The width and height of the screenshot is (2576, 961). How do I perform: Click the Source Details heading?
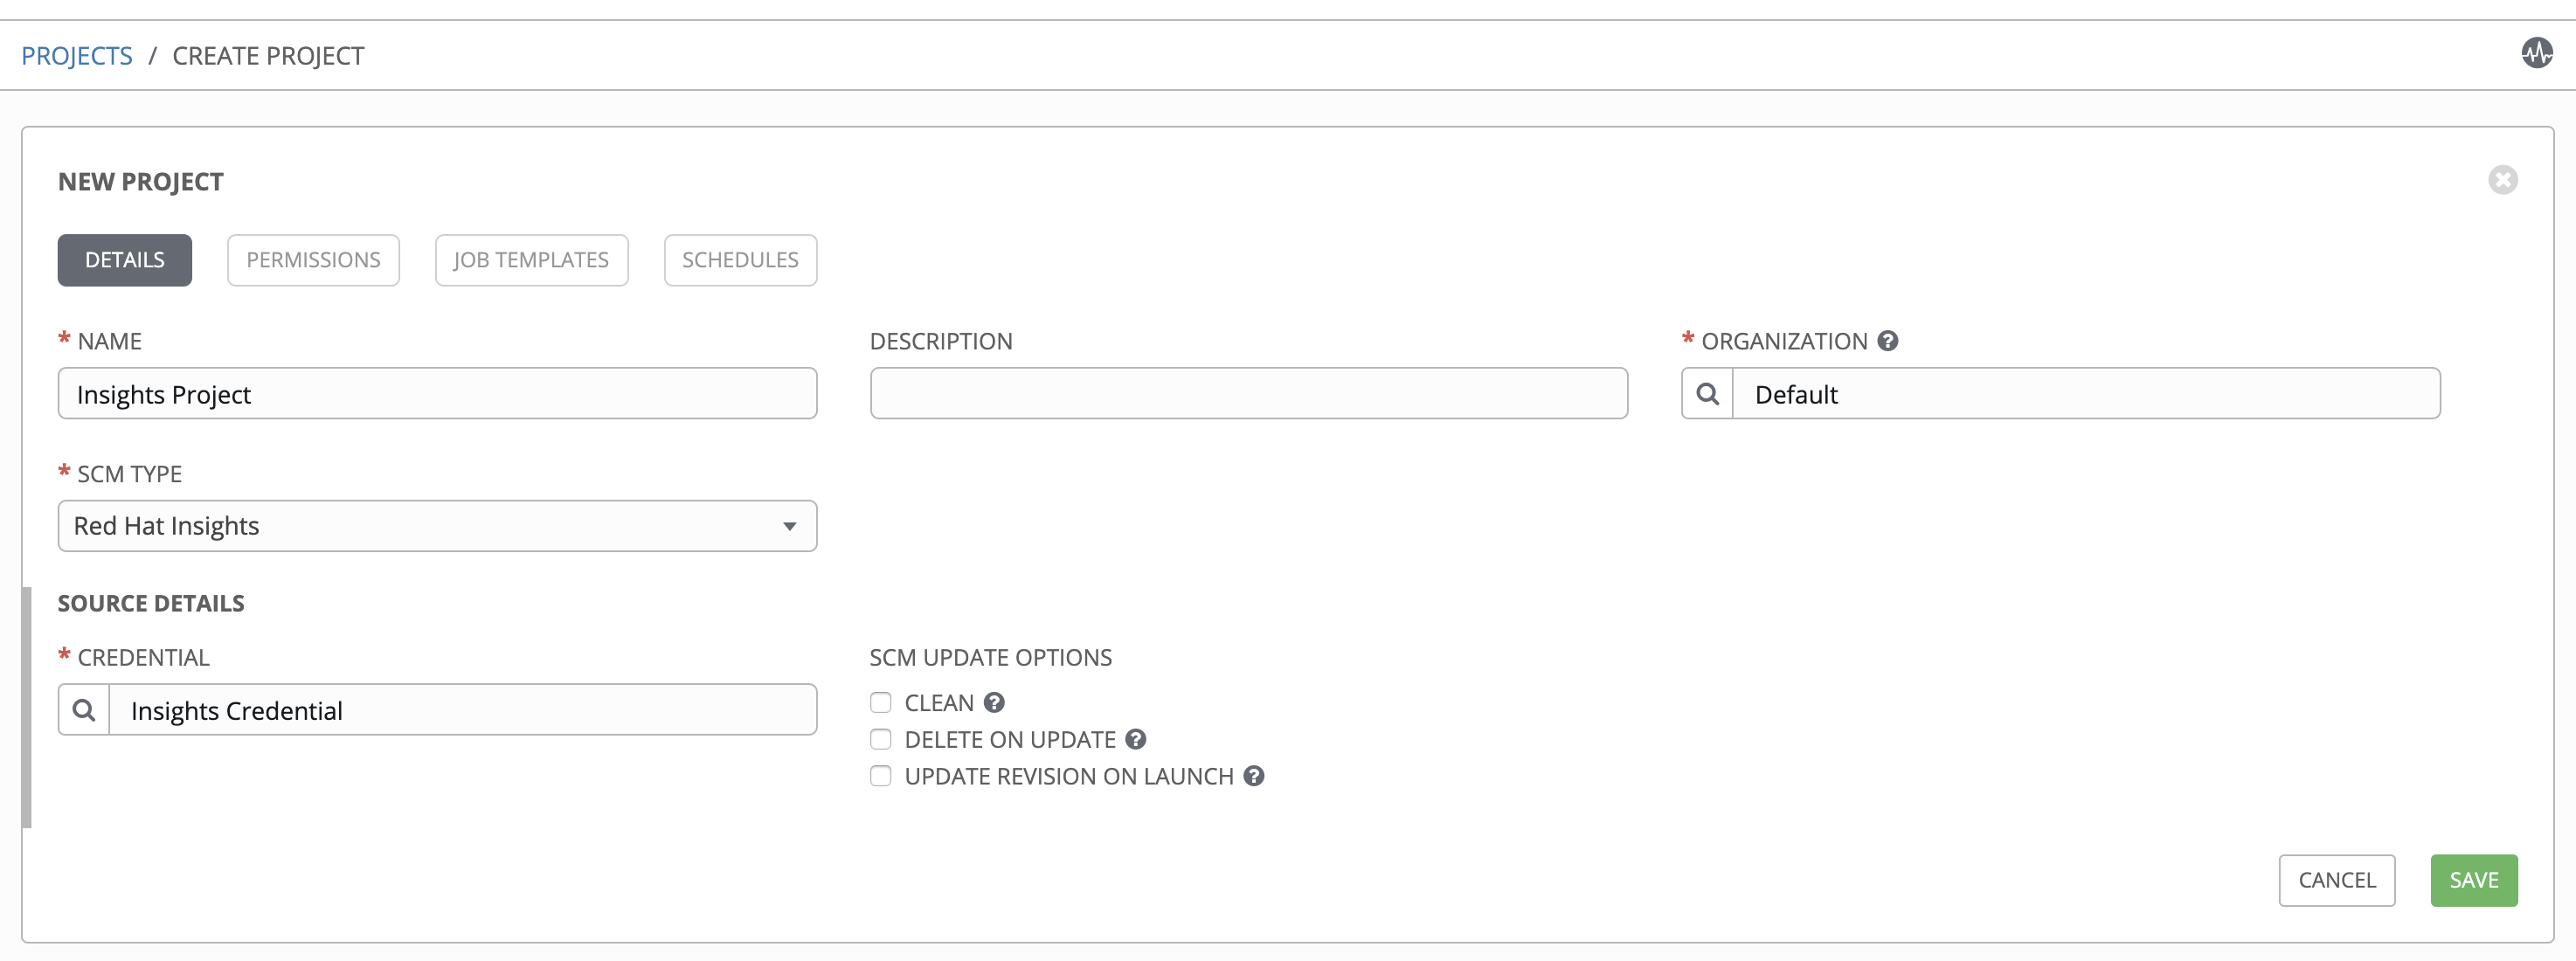(151, 603)
